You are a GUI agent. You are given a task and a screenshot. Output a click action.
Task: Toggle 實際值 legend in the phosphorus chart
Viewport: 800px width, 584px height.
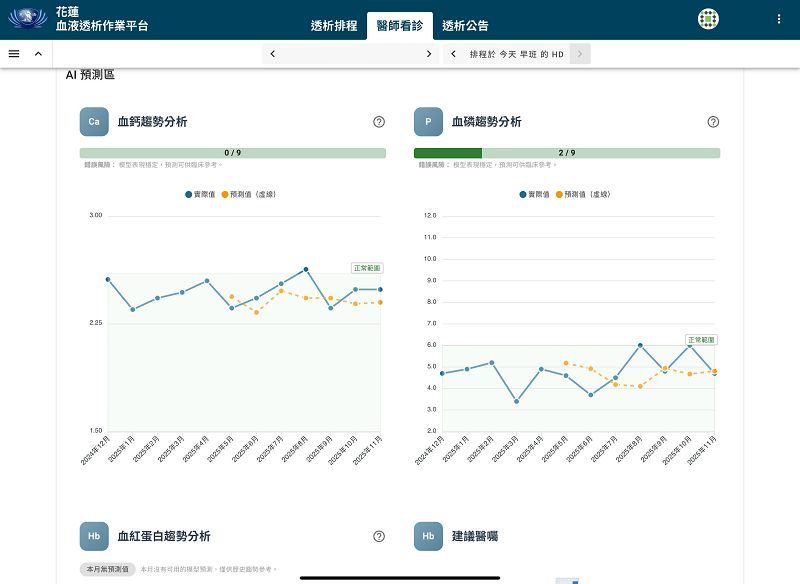click(x=534, y=193)
